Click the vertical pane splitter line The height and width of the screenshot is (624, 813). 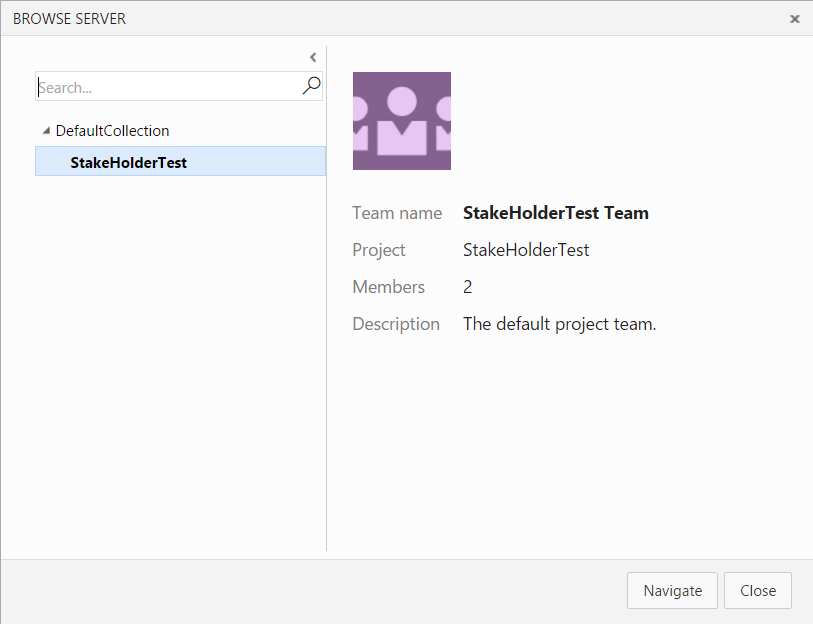[327, 298]
